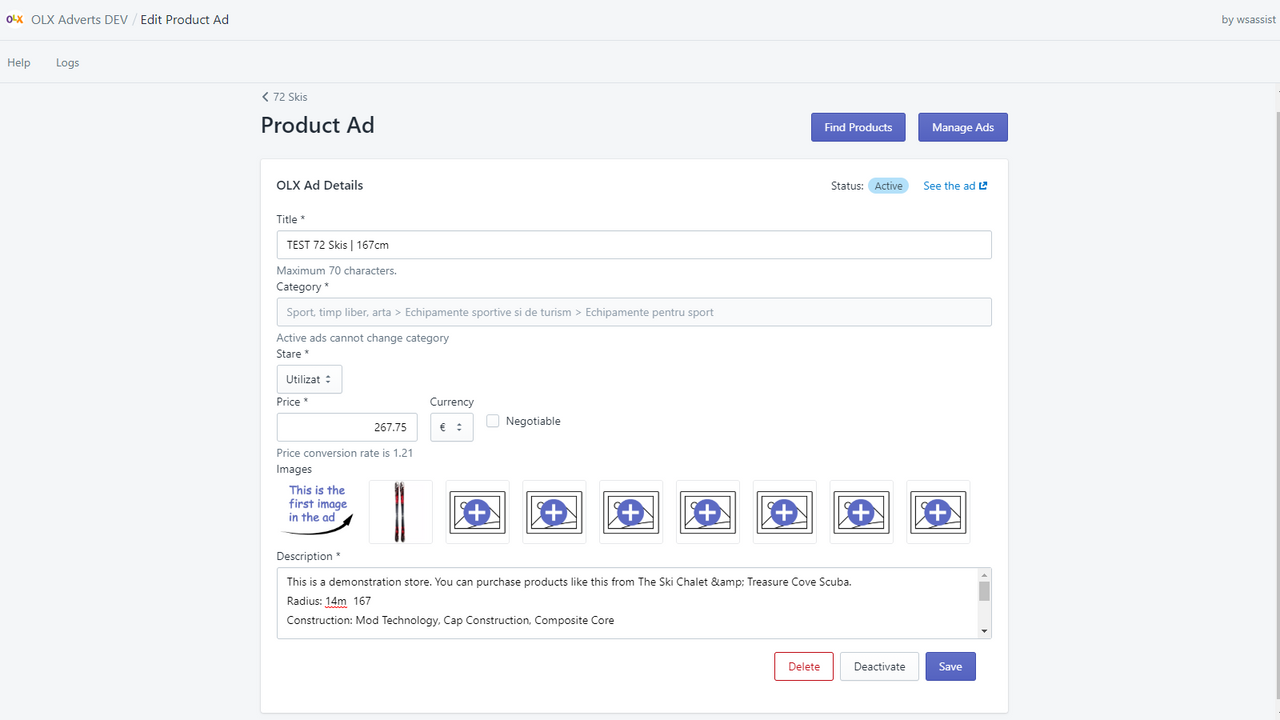Click the Manage Ads button
1280x720 pixels.
click(x=962, y=127)
